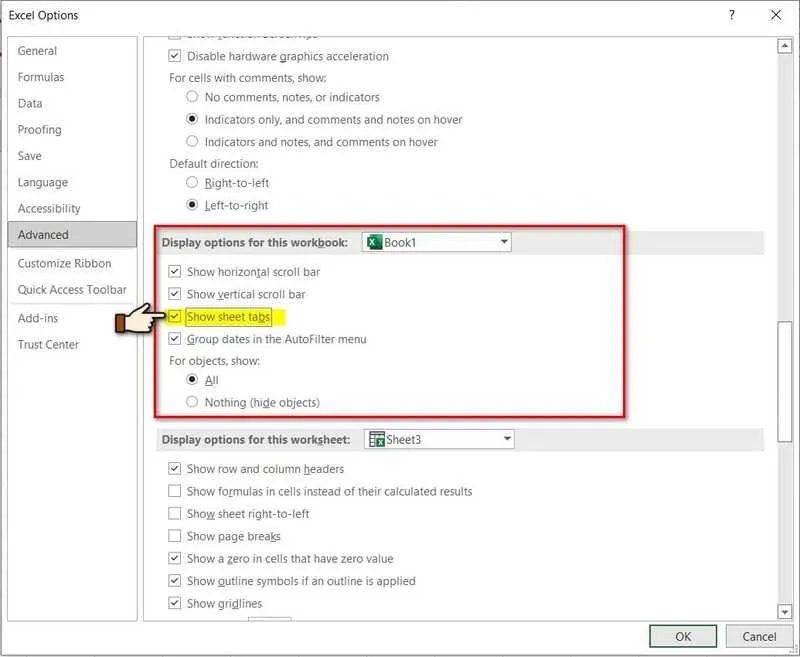The height and width of the screenshot is (657, 800).
Task: Click the worksheet icon beside Sheet3
Action: click(379, 438)
